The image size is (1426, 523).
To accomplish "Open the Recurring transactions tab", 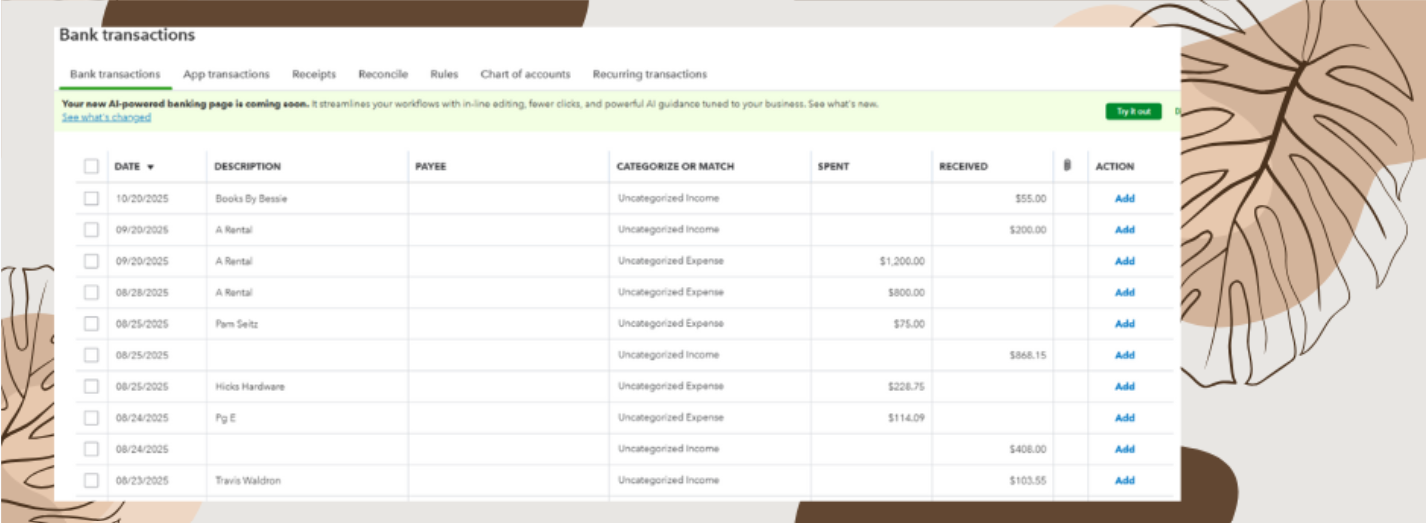I will coord(650,74).
